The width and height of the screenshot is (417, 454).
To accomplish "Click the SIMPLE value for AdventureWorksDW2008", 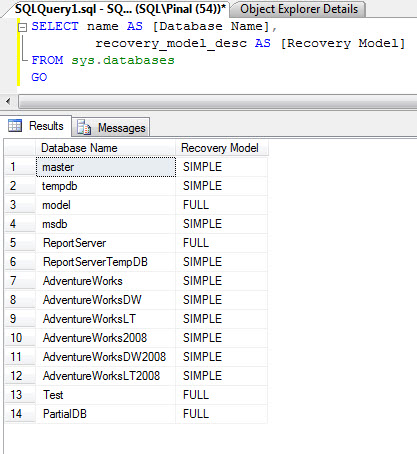I will click(222, 357).
